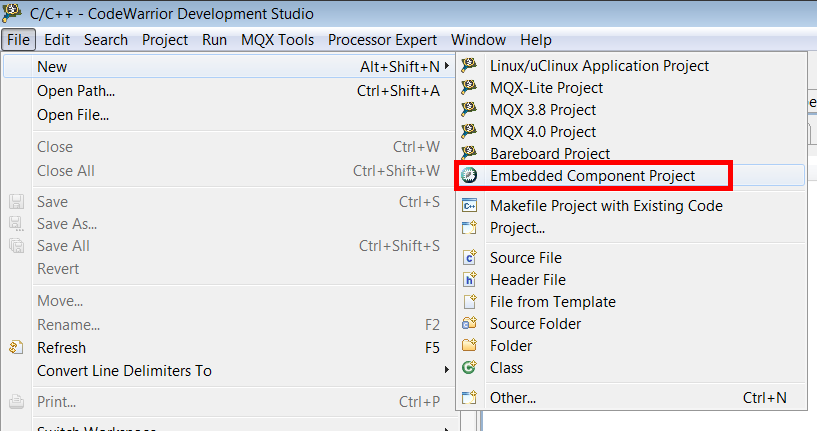Click the MQX-Lite Project icon
Screen dimensions: 817x431
pos(469,88)
